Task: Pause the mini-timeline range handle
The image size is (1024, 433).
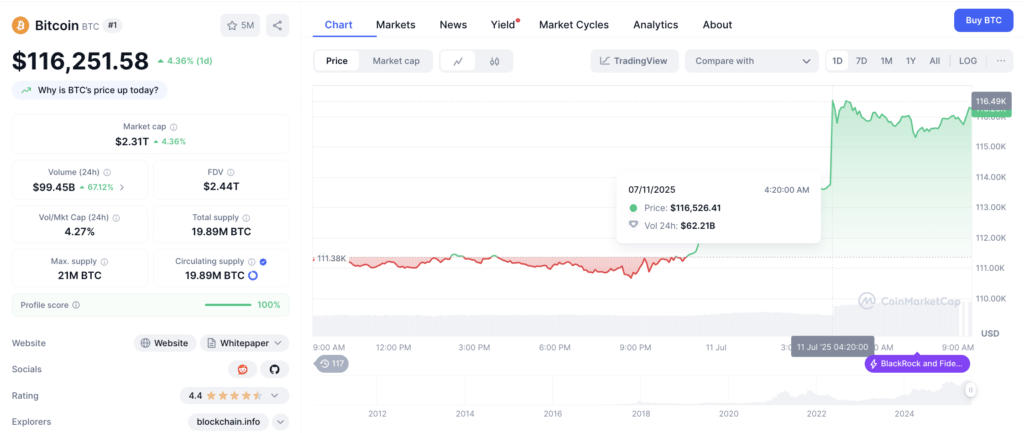Action: click(971, 390)
